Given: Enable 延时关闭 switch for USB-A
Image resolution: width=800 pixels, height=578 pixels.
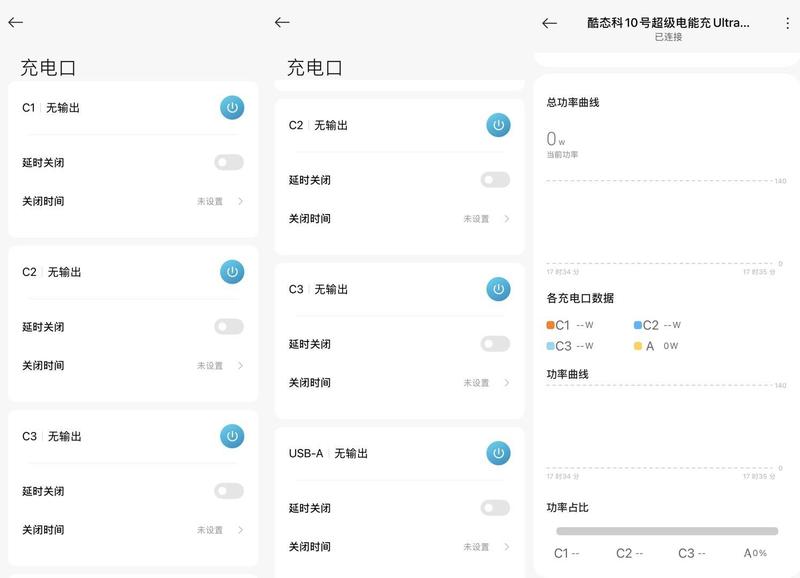Looking at the screenshot, I should [495, 508].
